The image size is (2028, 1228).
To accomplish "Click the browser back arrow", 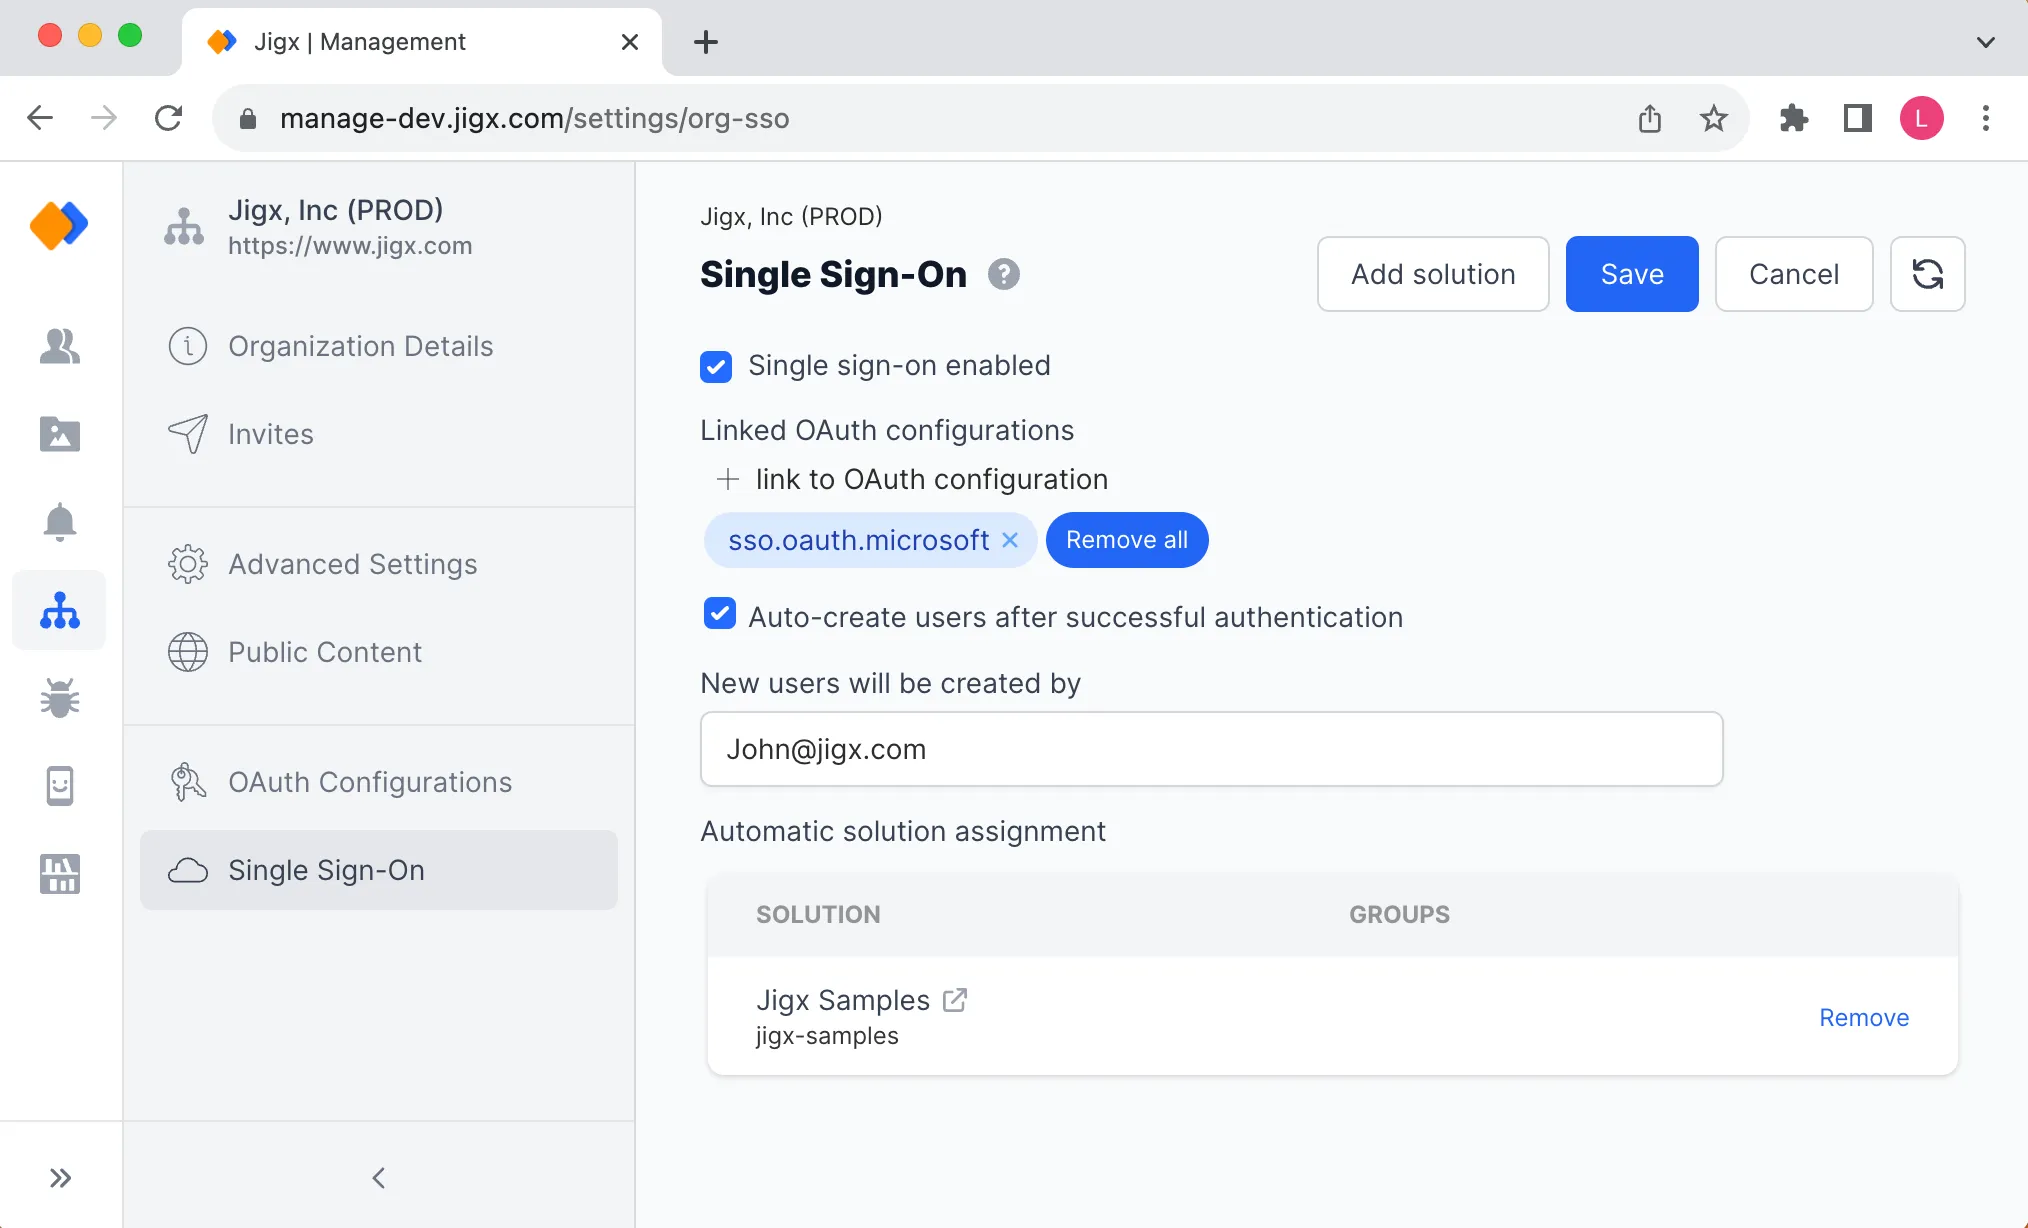I will point(40,118).
